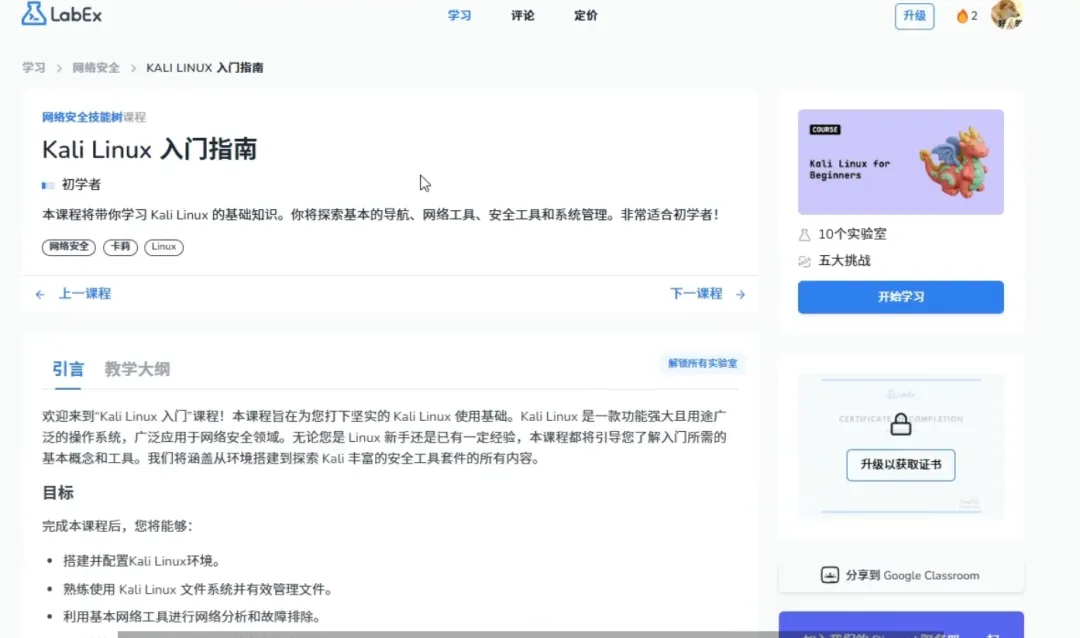The image size is (1080, 638).
Task: Click the 卡莉 tag
Action: tap(121, 247)
